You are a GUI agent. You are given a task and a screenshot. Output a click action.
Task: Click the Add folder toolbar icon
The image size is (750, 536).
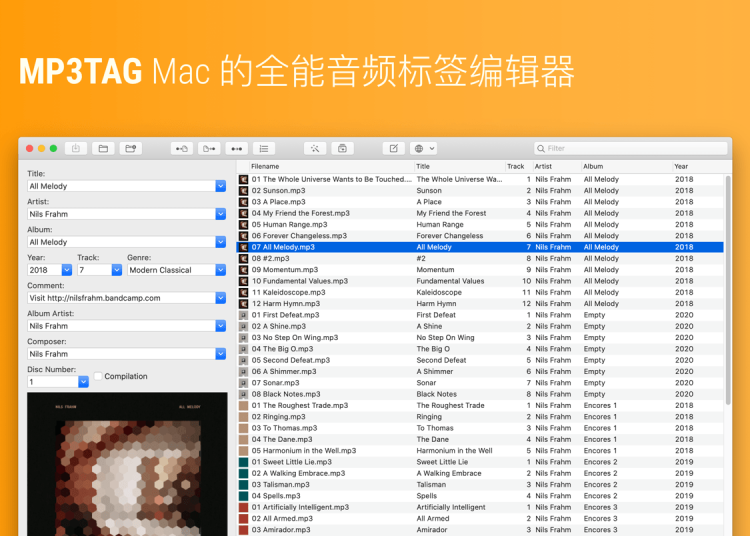tap(129, 148)
